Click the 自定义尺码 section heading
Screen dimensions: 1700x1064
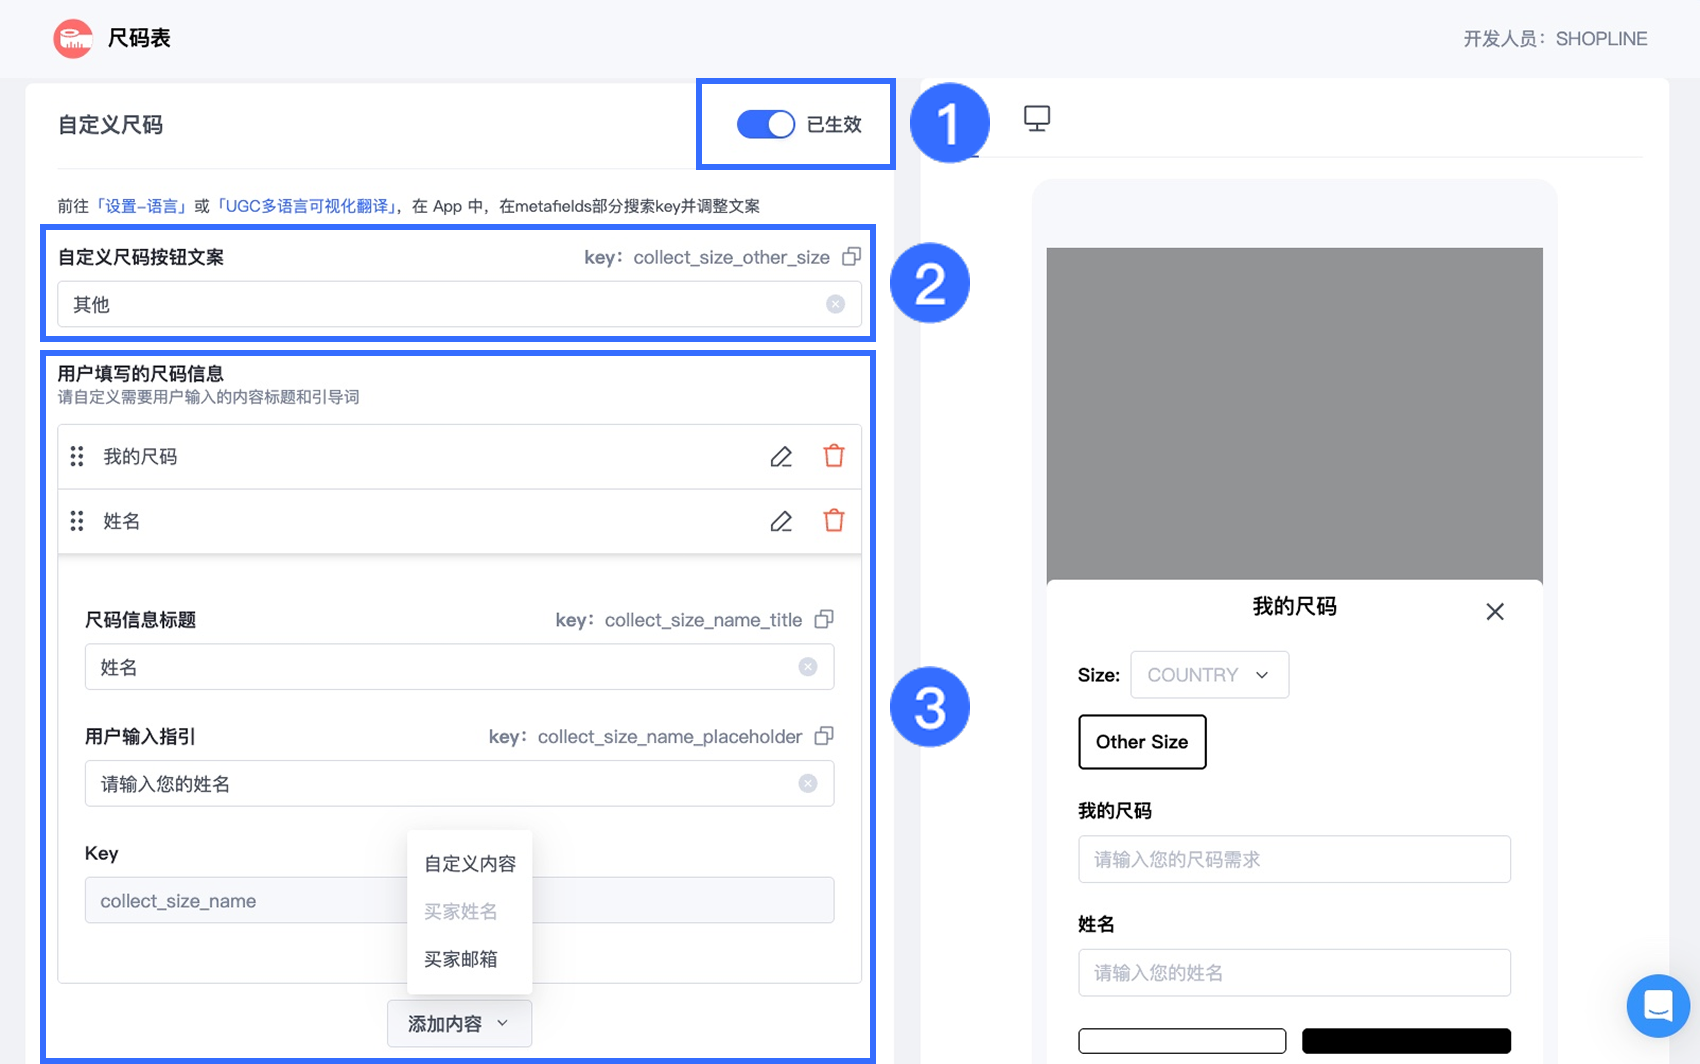pyautogui.click(x=110, y=125)
